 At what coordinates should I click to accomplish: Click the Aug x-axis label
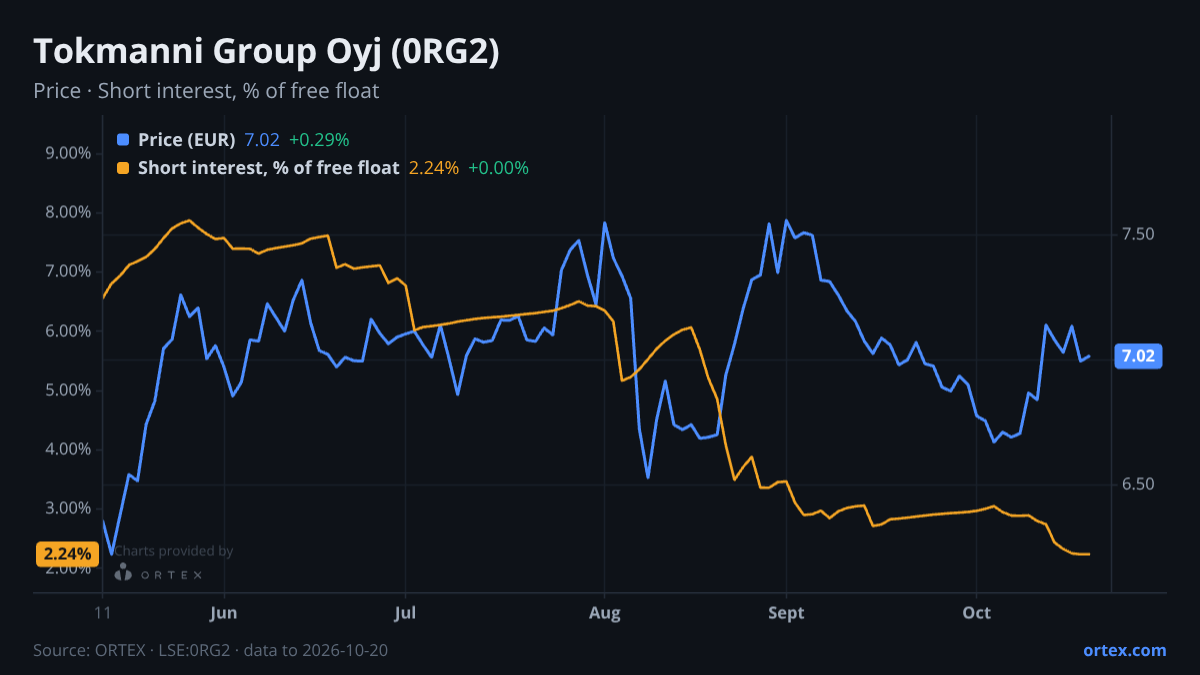pyautogui.click(x=604, y=612)
